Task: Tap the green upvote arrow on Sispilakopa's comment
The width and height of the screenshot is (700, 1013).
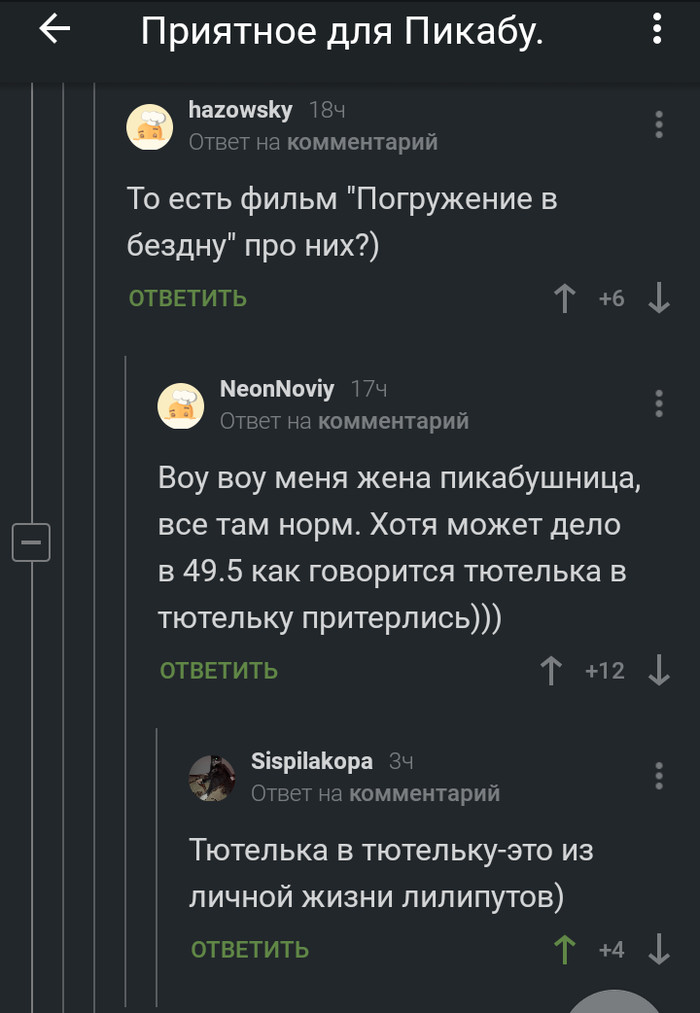Action: [564, 950]
